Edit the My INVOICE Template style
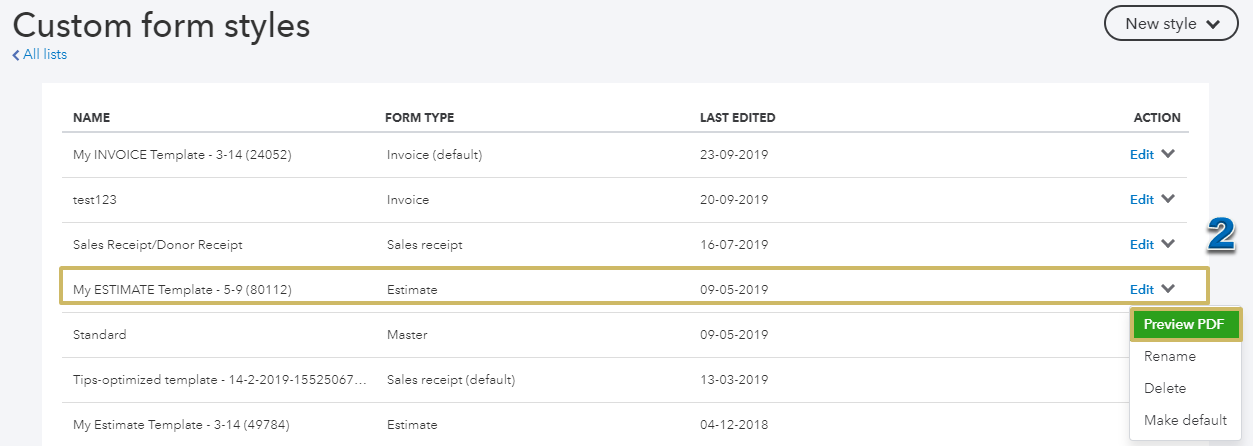 [1141, 155]
